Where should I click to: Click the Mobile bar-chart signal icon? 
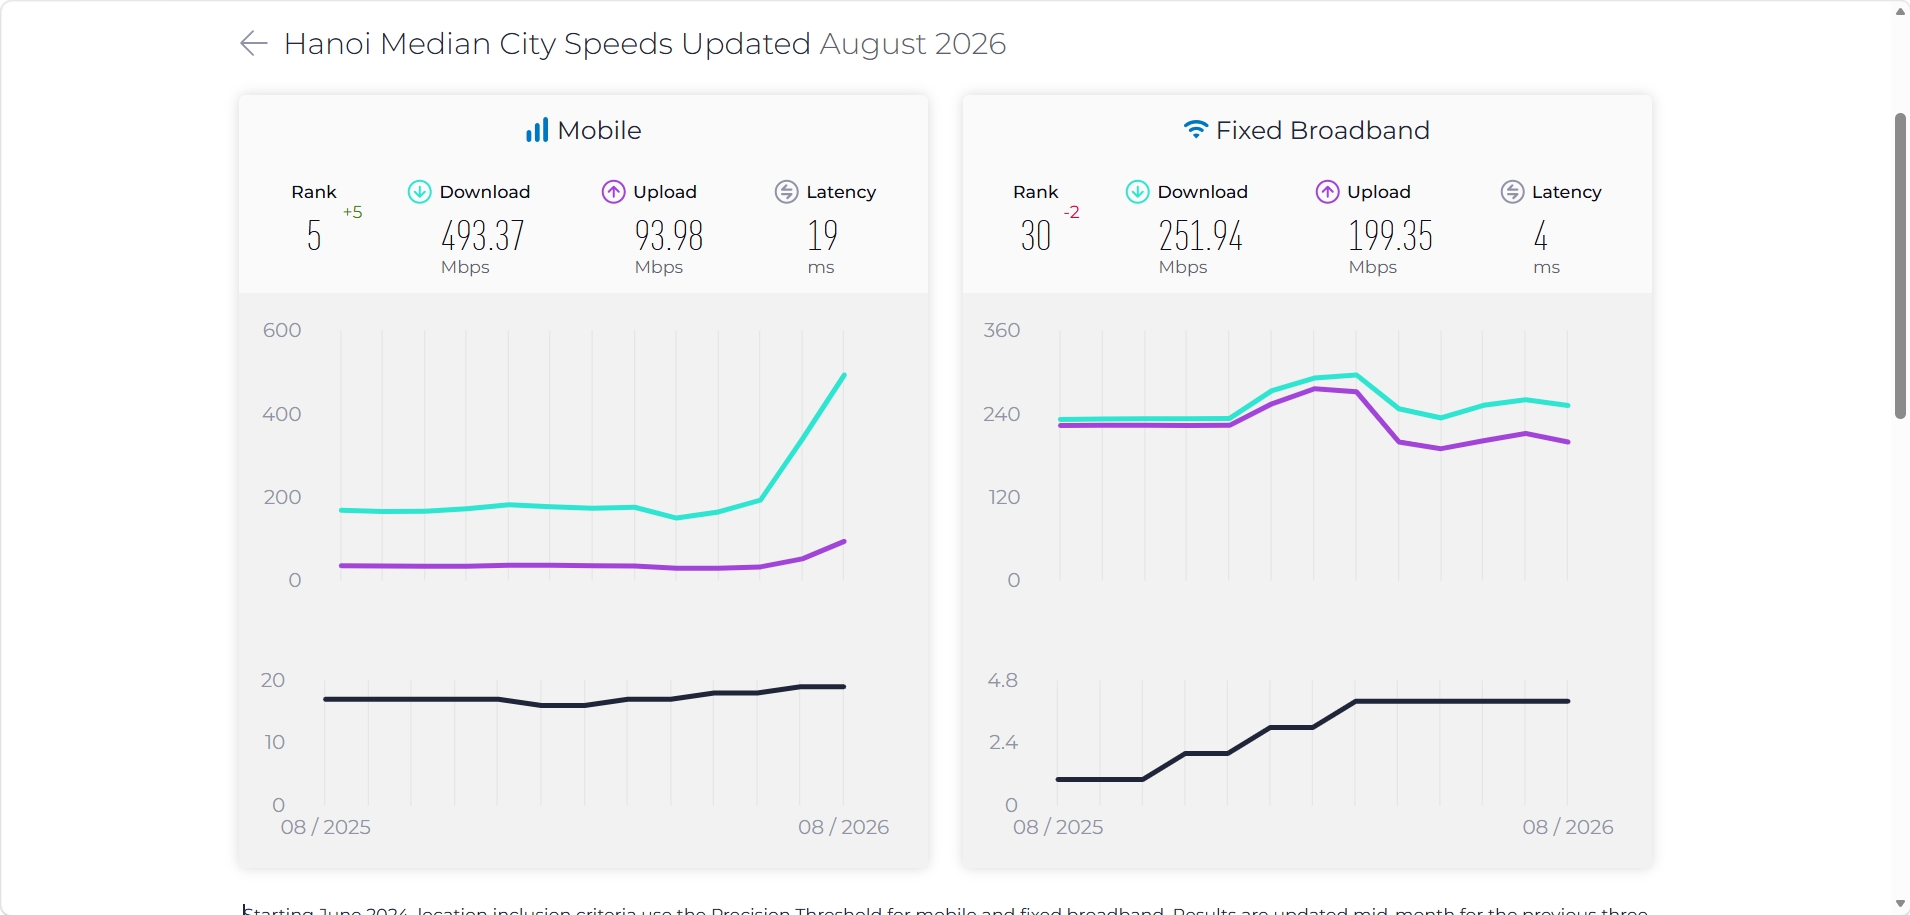[537, 130]
